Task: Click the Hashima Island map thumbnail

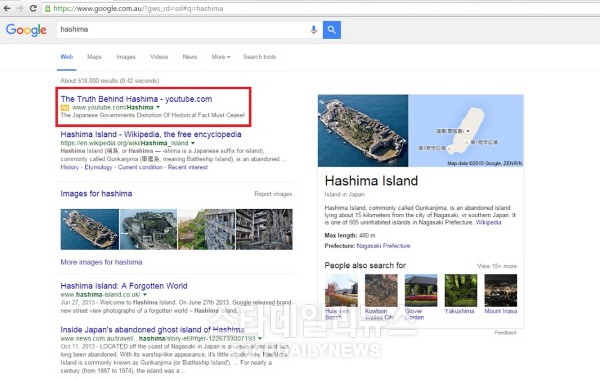Action: pyautogui.click(x=466, y=131)
